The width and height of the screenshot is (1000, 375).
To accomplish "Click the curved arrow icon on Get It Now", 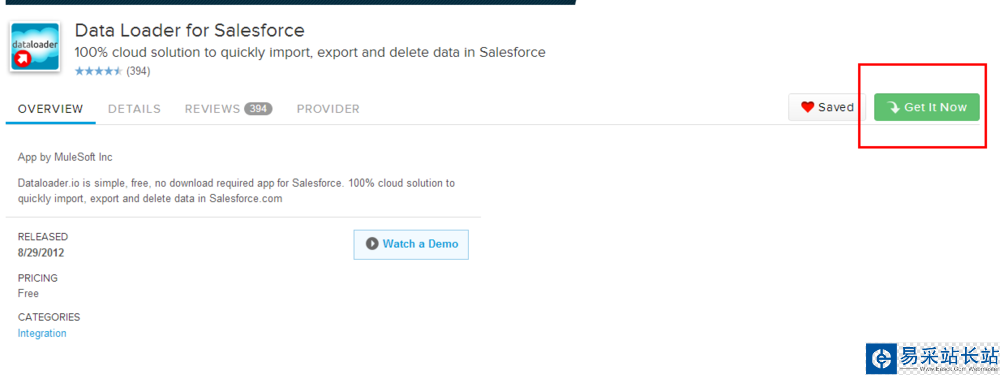I will [x=893, y=108].
